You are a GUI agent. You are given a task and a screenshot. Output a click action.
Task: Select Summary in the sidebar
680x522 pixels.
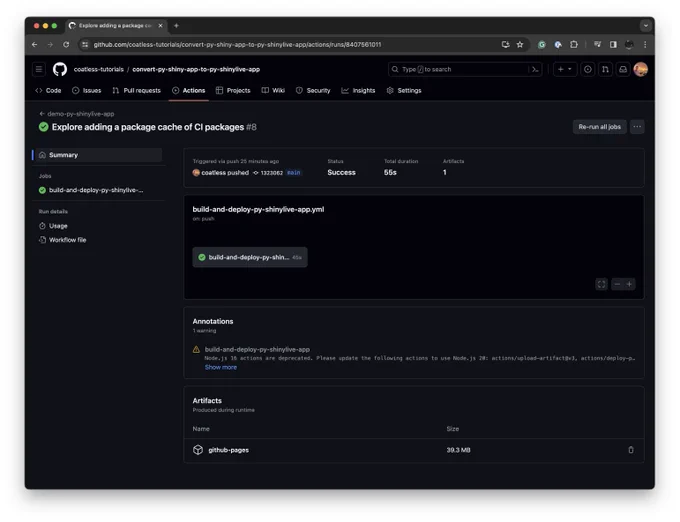[x=97, y=155]
